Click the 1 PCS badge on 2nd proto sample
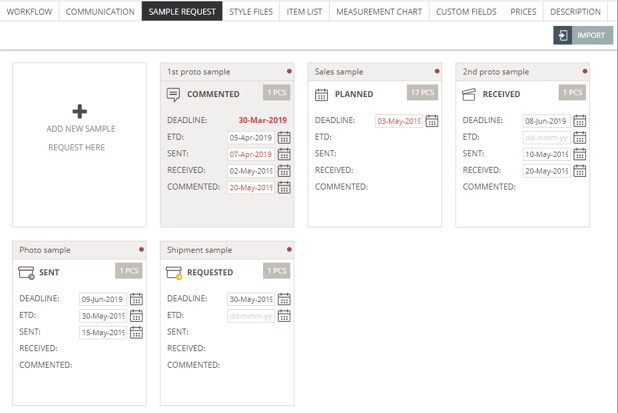 [572, 93]
